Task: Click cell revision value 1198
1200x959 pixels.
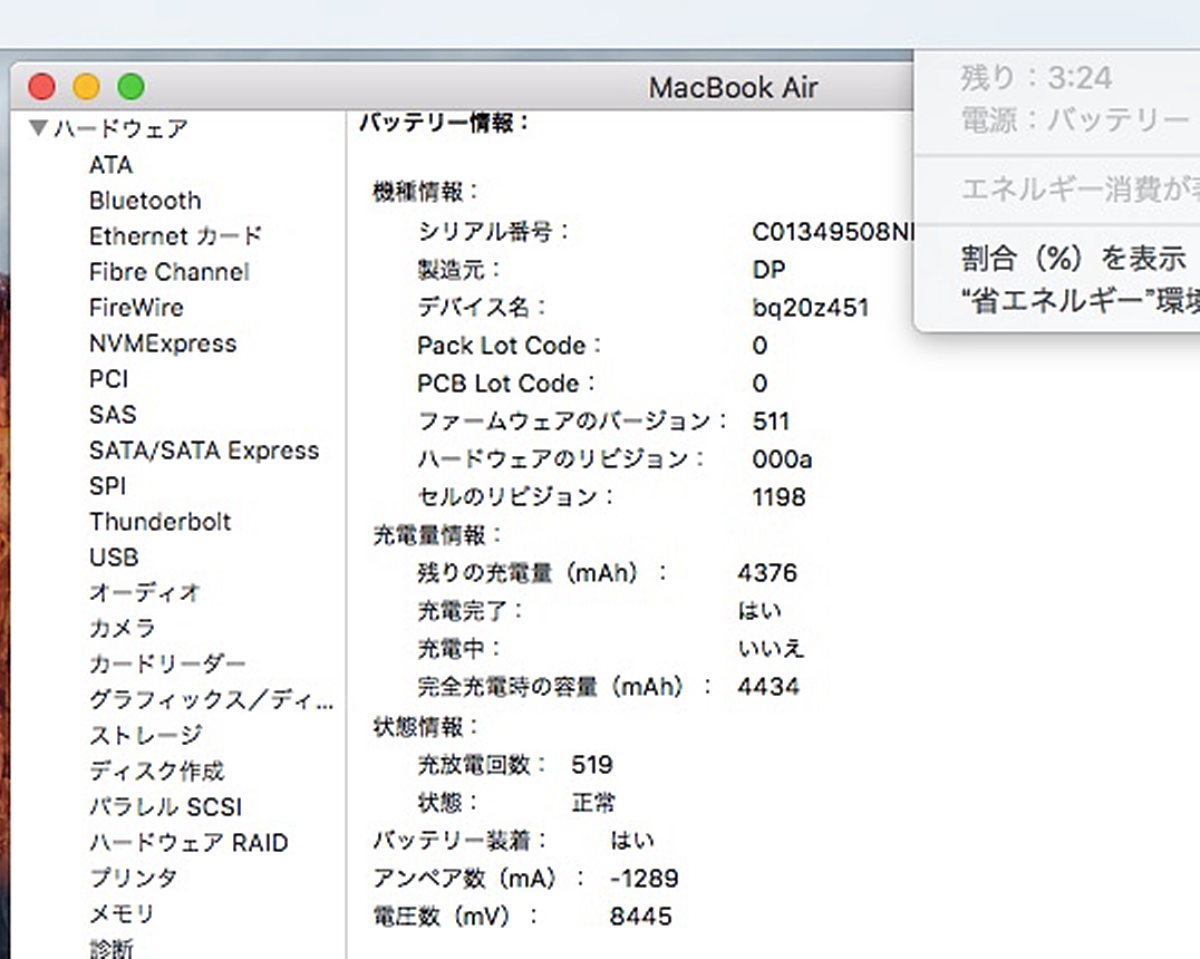Action: point(779,497)
